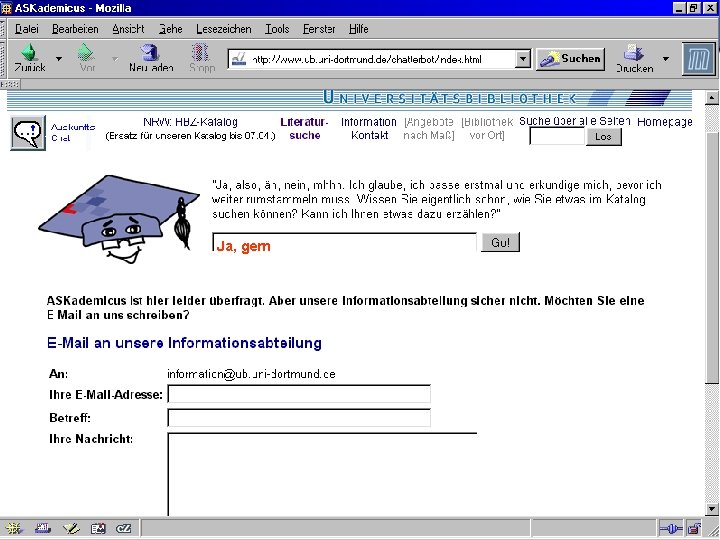Viewport: 720px width, 540px height.
Task: Click the Auskunfts-Chat speech bubble icon
Action: [x=28, y=133]
